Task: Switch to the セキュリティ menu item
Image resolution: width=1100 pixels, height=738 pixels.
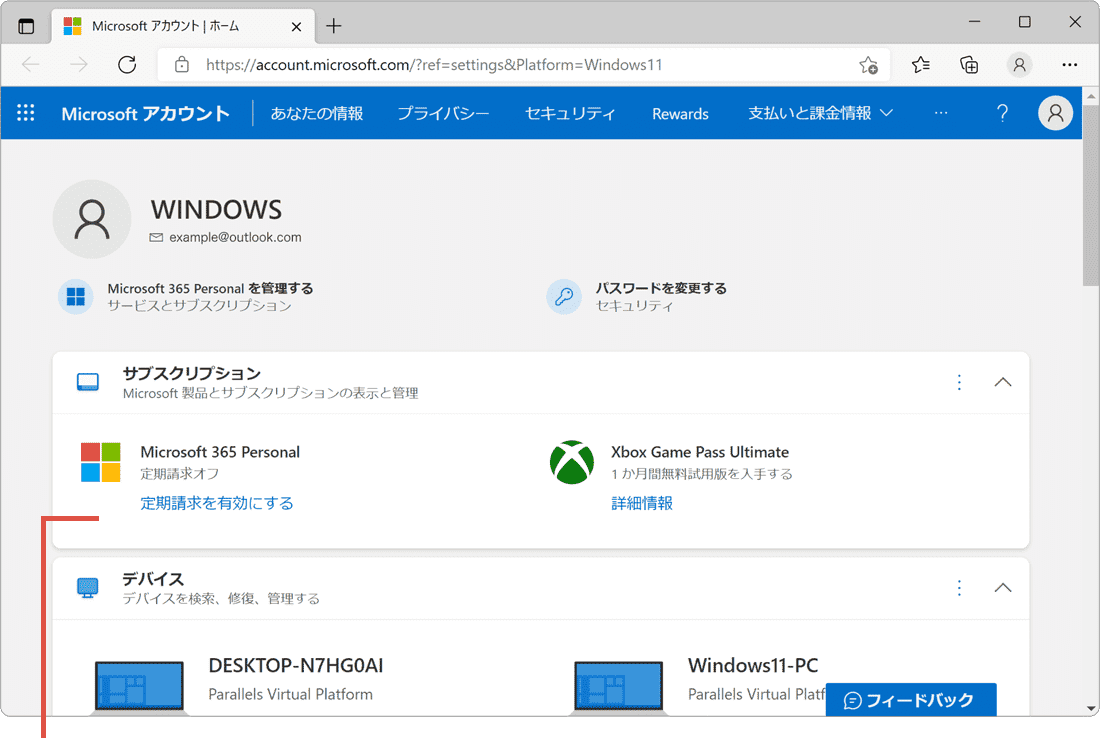Action: coord(570,113)
